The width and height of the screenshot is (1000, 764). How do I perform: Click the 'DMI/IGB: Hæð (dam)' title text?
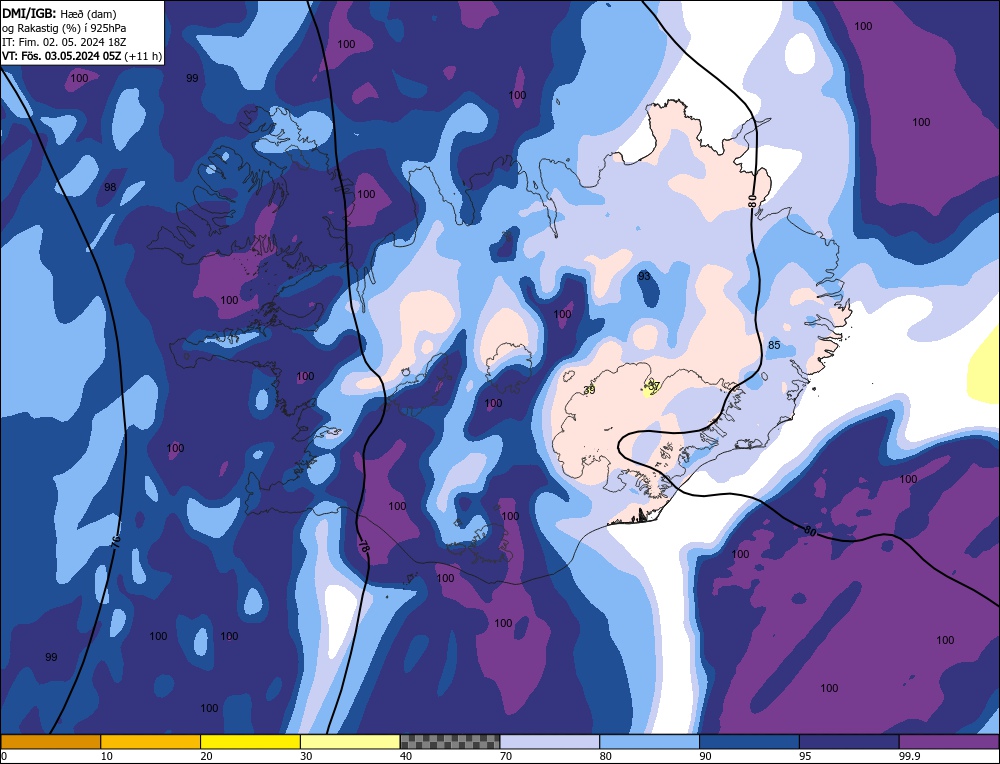coord(59,13)
